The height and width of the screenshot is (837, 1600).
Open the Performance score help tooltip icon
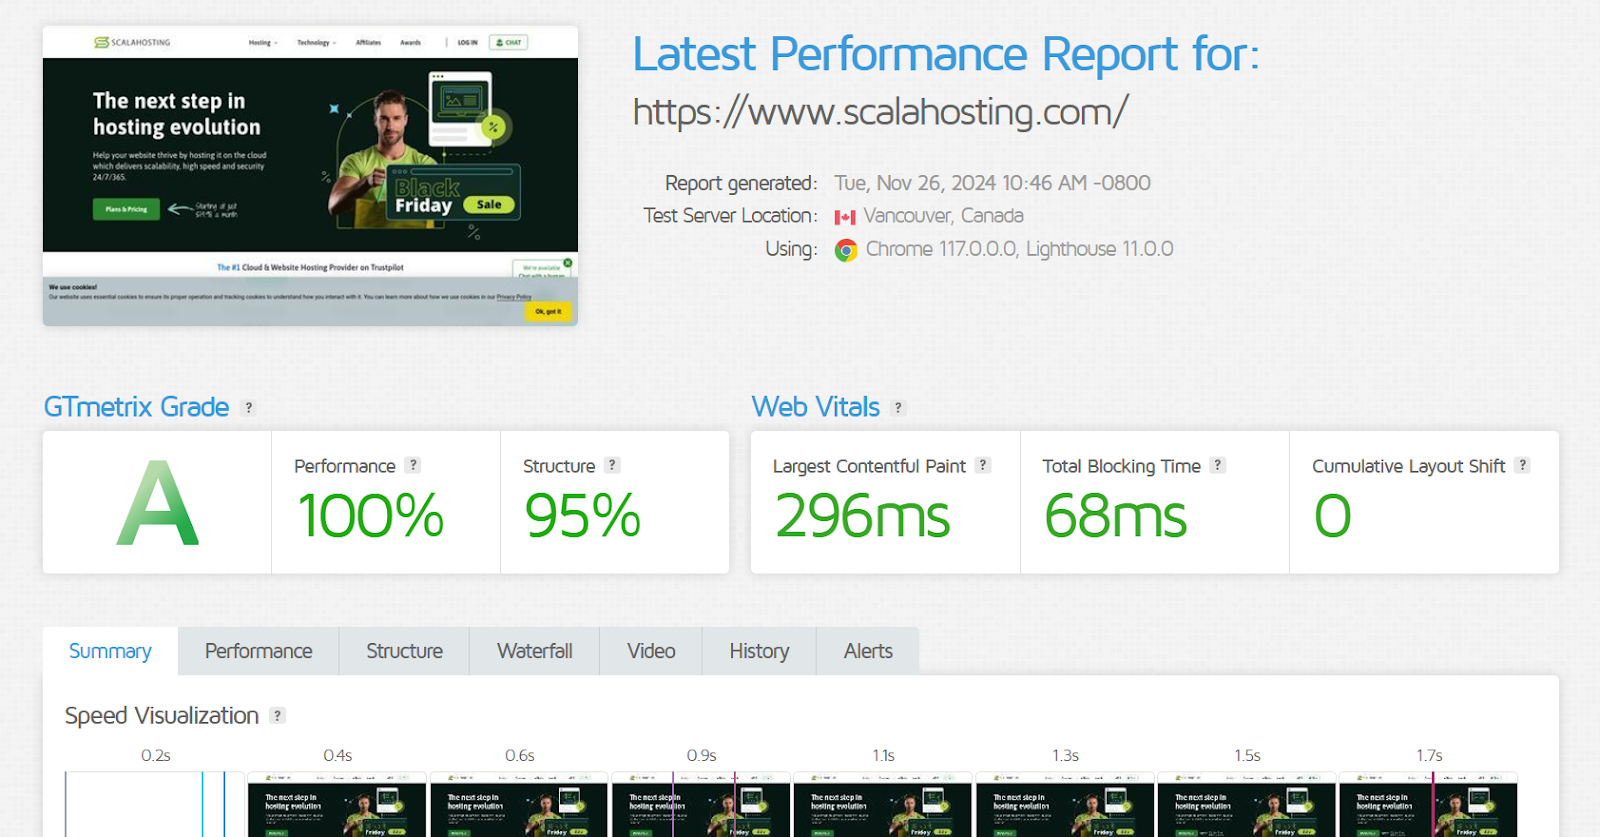pyautogui.click(x=413, y=465)
